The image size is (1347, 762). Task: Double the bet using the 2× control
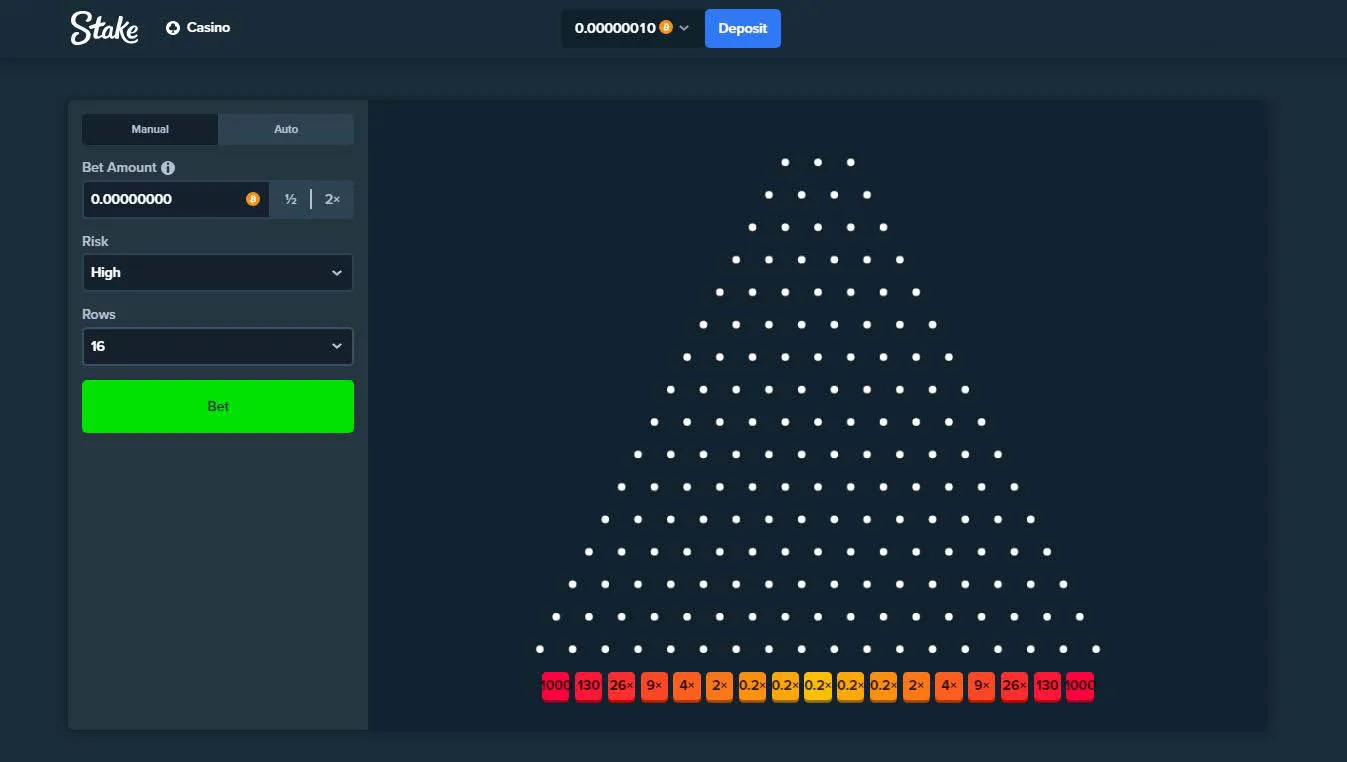pos(331,199)
